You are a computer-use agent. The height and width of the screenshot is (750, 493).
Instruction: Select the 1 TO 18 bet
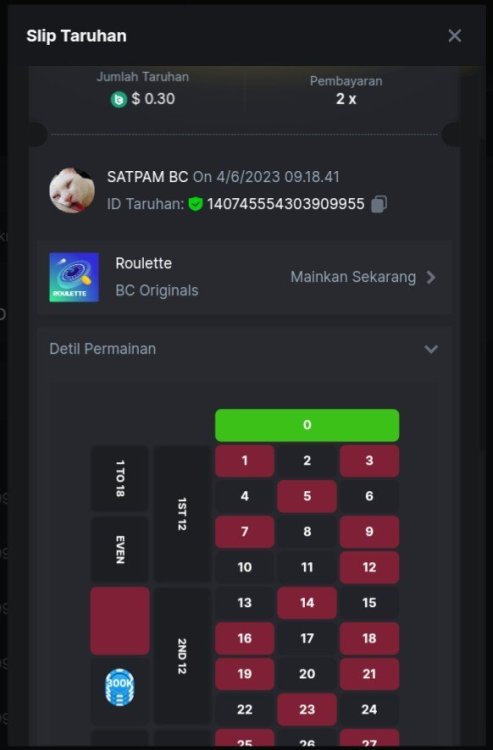pos(120,478)
